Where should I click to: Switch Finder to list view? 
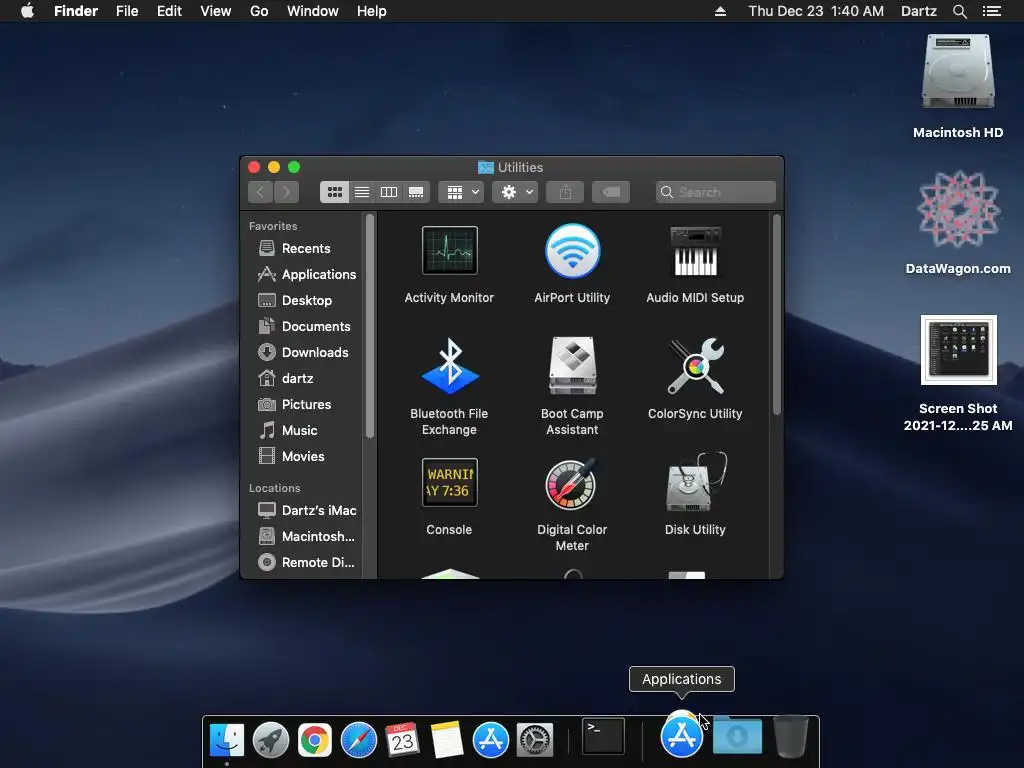[362, 192]
